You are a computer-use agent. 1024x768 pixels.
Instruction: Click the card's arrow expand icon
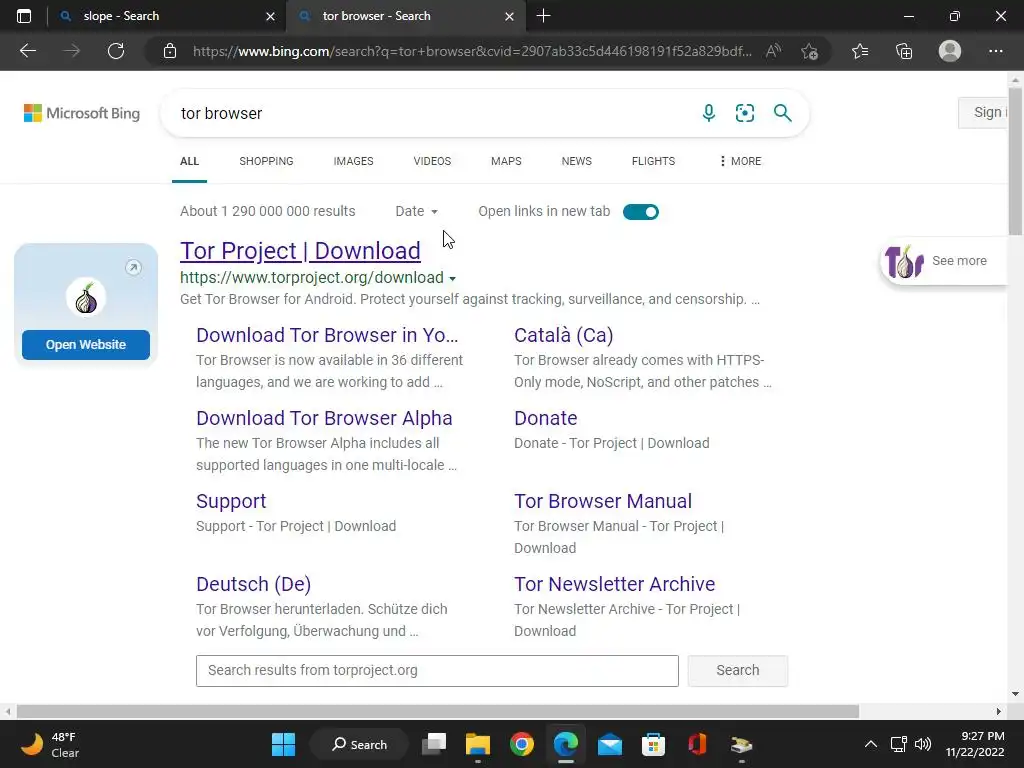[x=133, y=267]
